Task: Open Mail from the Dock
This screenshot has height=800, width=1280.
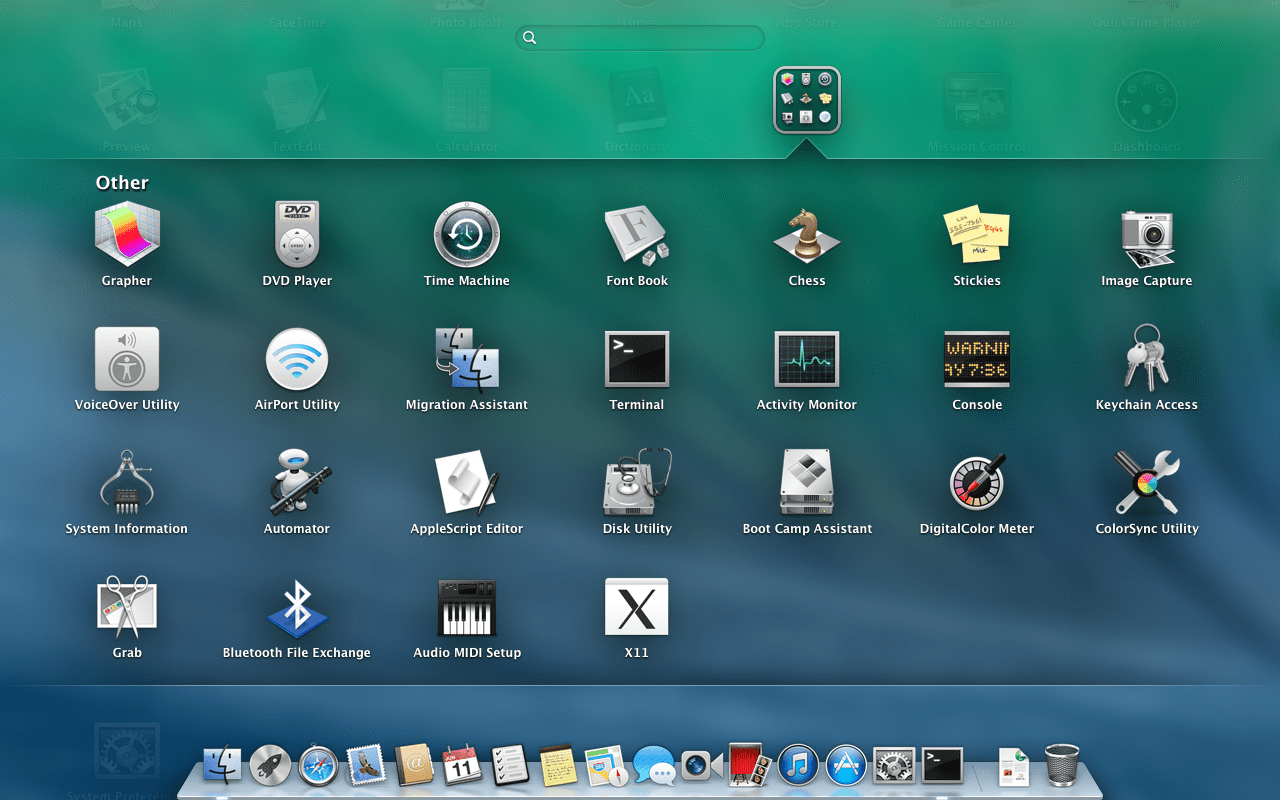Action: point(366,766)
